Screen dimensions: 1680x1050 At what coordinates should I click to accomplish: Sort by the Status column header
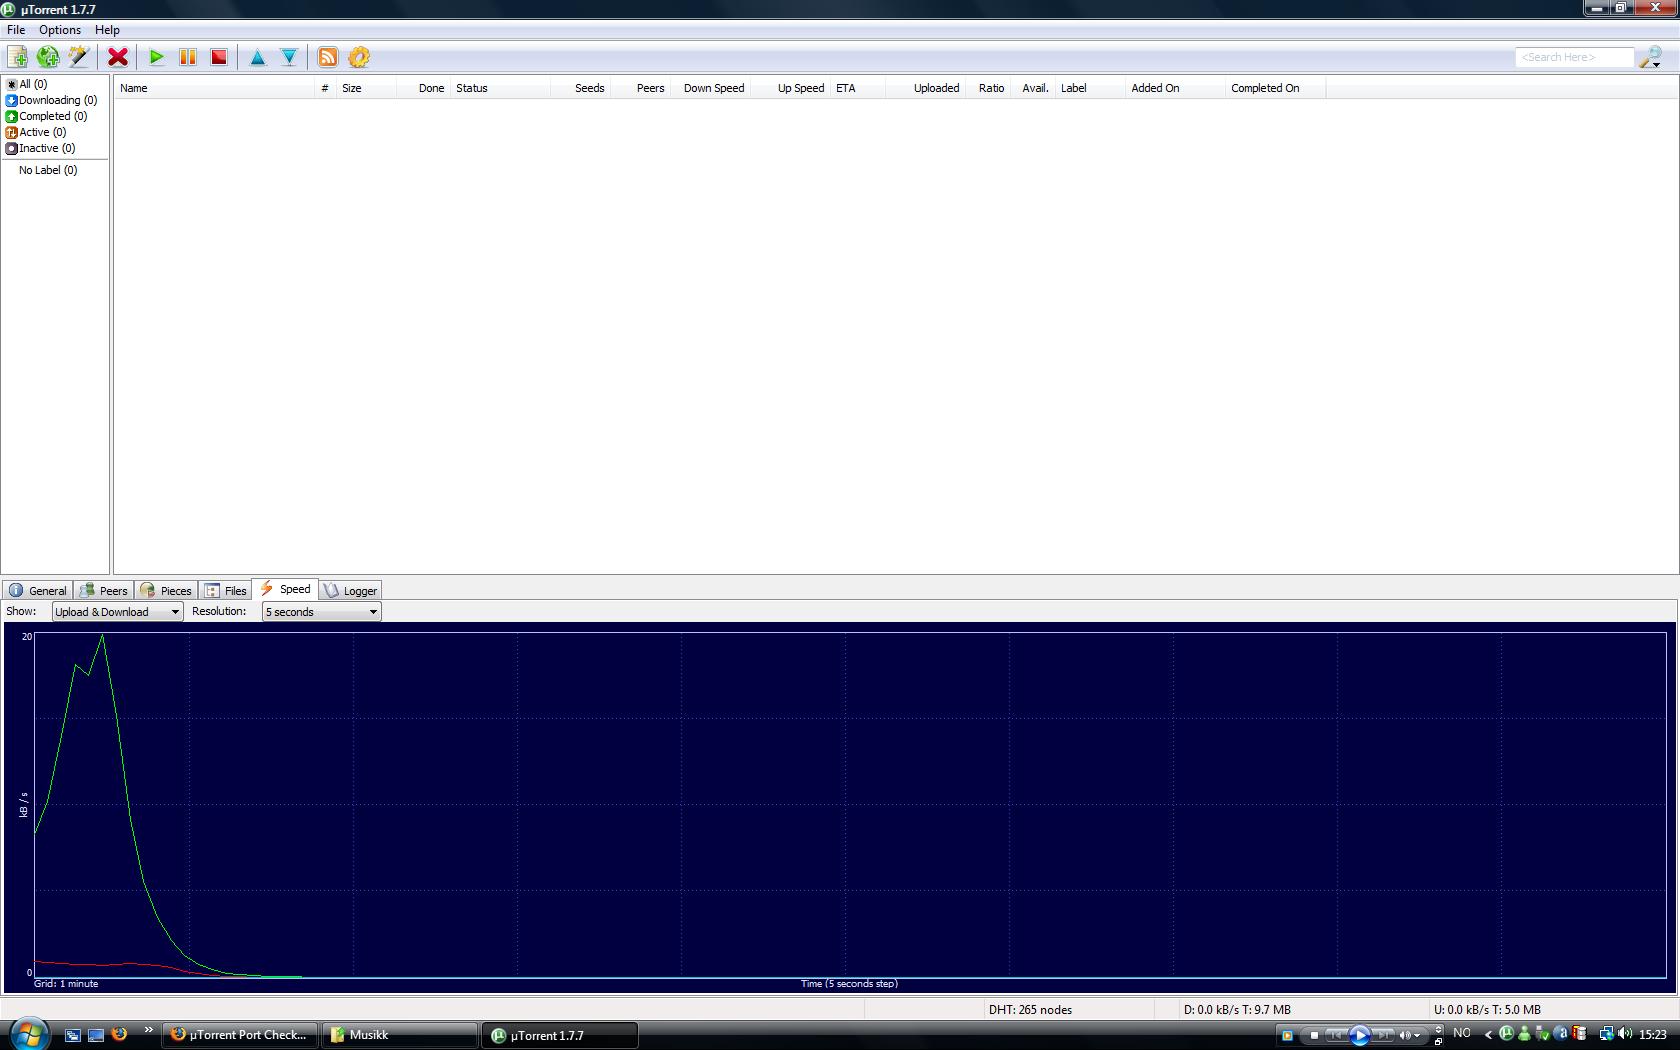tap(501, 88)
